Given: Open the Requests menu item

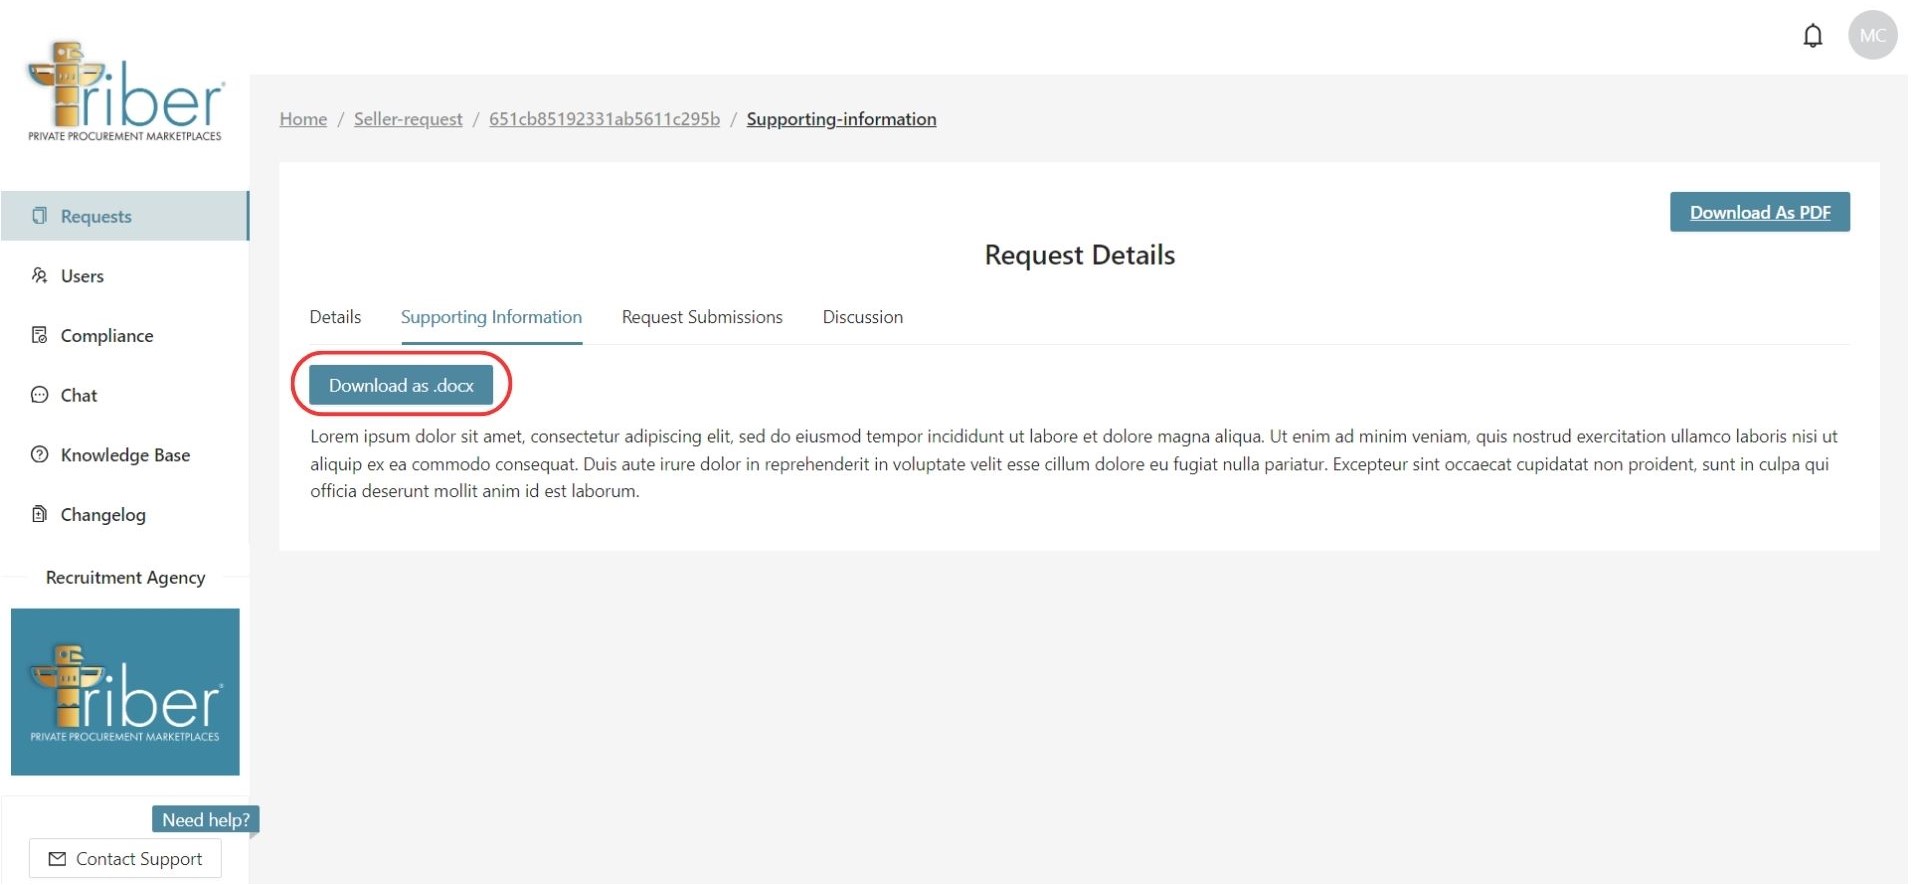Looking at the screenshot, I should pos(125,216).
